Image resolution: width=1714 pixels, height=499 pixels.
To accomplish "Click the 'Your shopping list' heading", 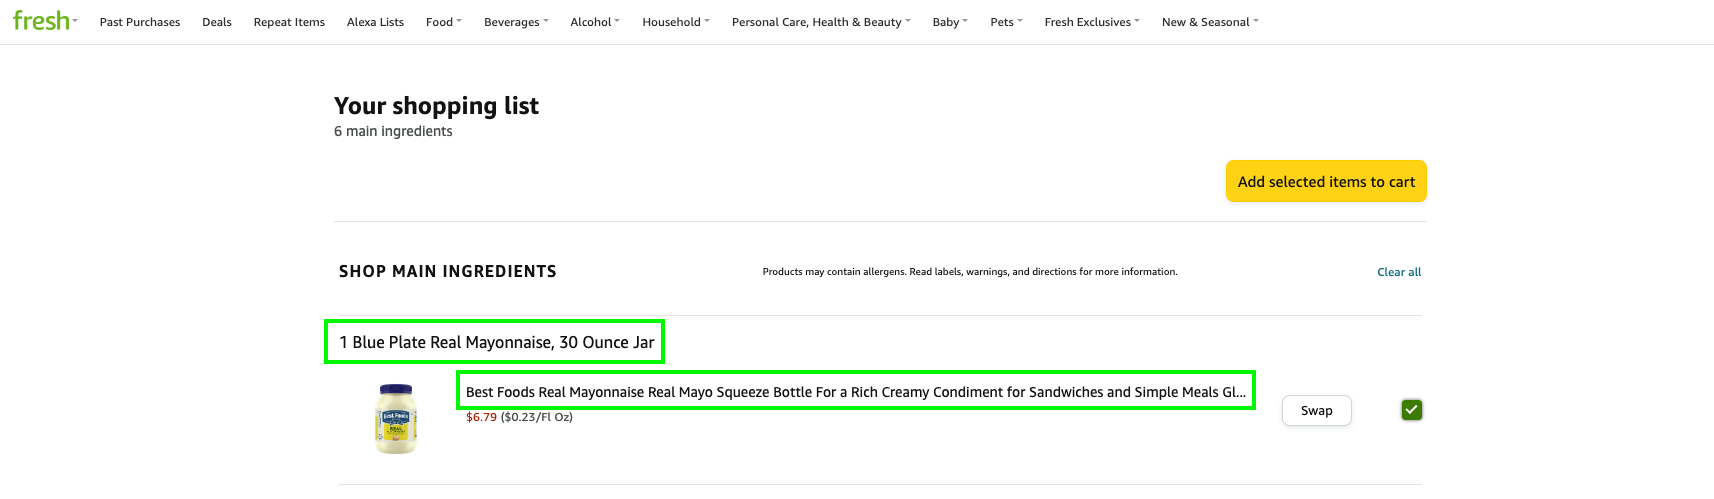I will click(x=436, y=106).
